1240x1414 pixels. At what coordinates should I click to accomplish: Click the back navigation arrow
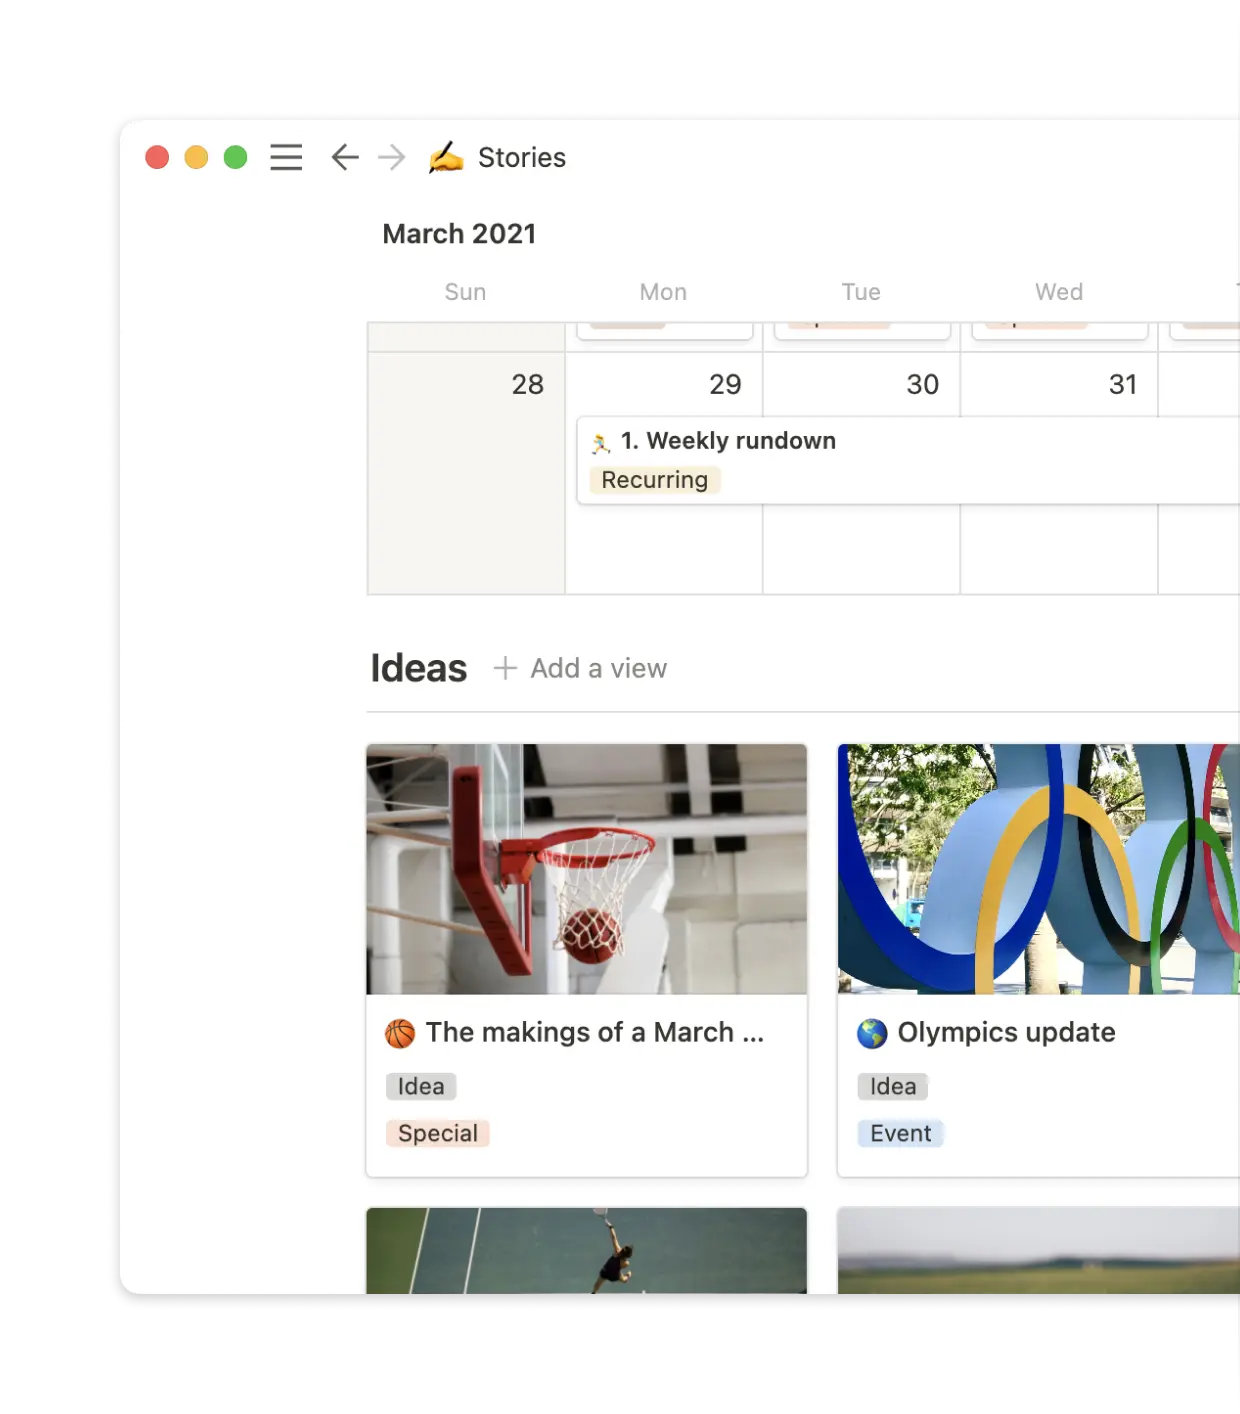point(344,158)
